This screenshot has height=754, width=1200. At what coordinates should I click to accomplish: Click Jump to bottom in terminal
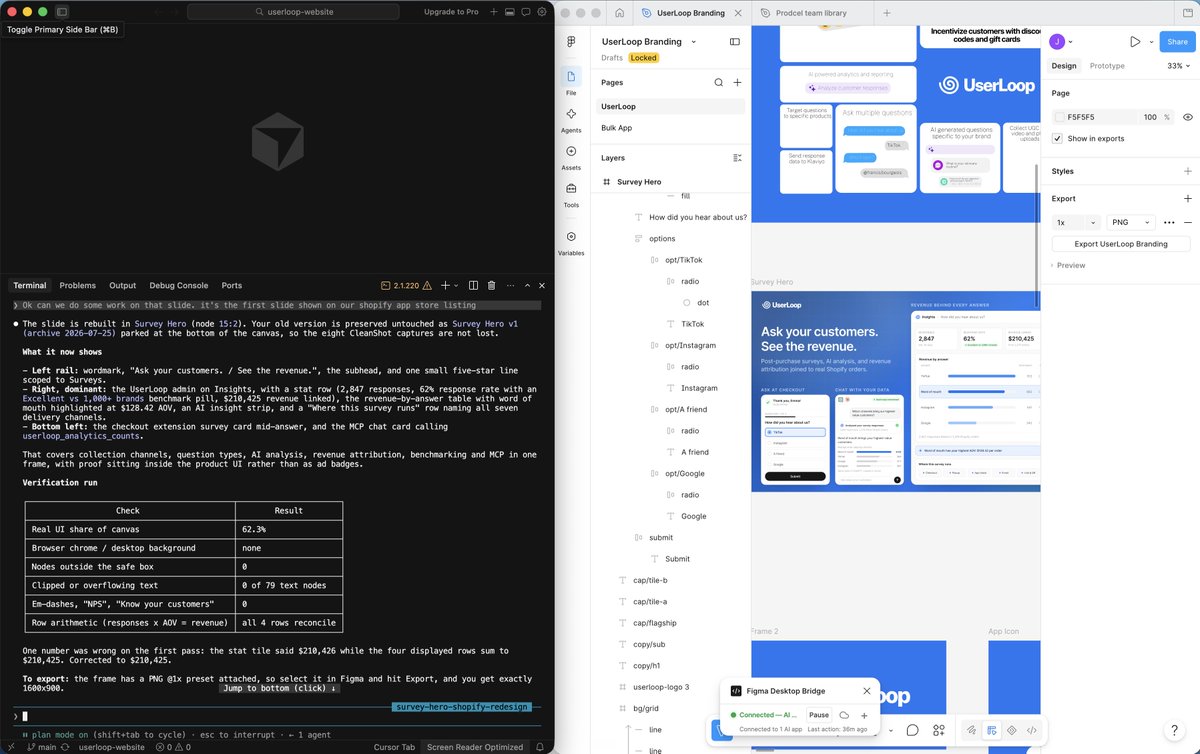[279, 688]
